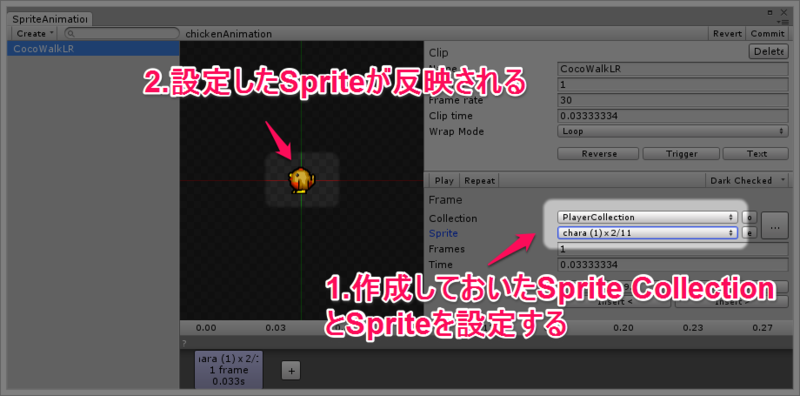800x396 pixels.
Task: Open the Create dropdown menu
Action: [34, 33]
